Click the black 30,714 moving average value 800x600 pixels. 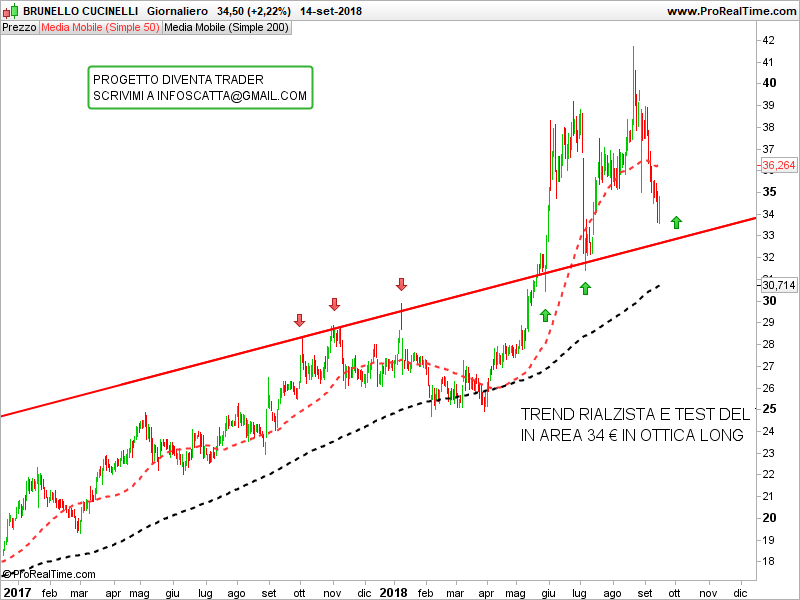click(x=779, y=285)
